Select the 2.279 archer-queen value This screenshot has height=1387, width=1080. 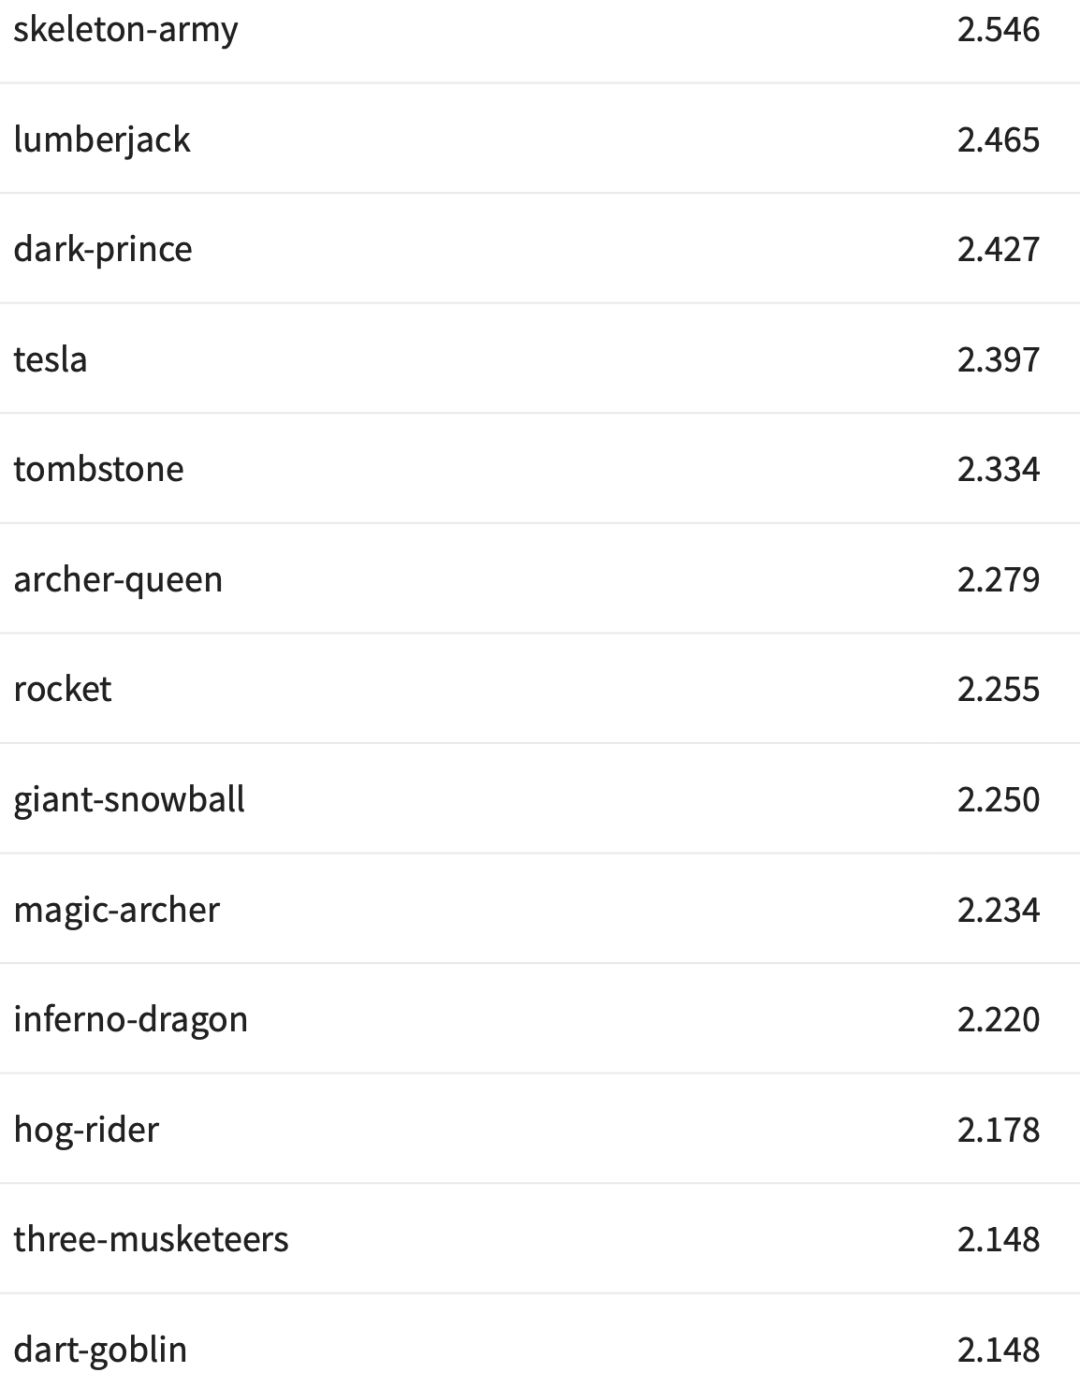[x=998, y=579]
